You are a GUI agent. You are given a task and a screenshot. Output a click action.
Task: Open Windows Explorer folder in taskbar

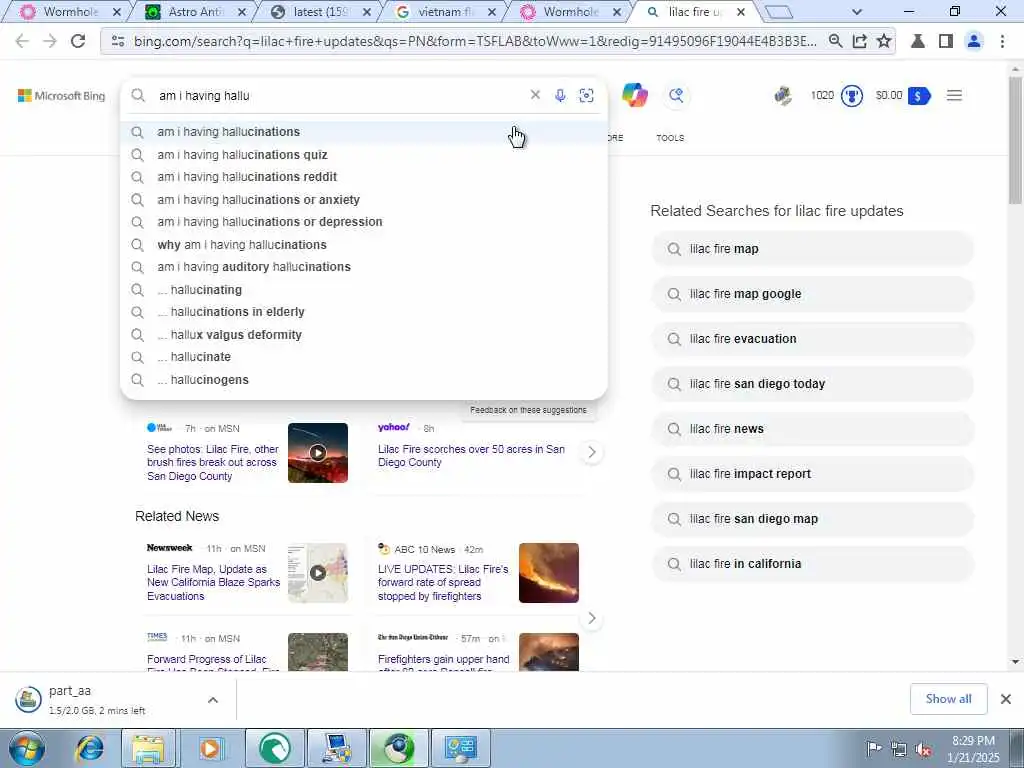148,748
